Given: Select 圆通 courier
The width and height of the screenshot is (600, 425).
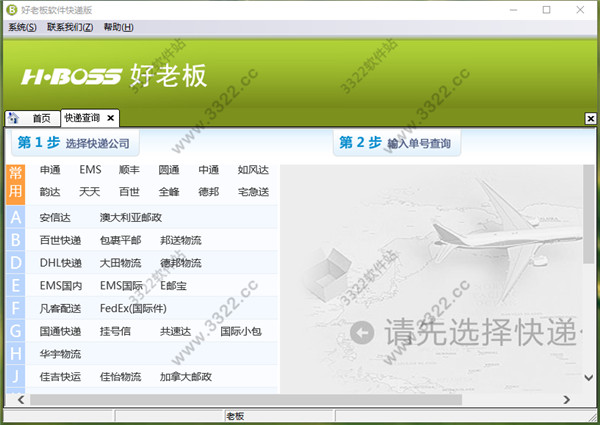Looking at the screenshot, I should coord(169,169).
